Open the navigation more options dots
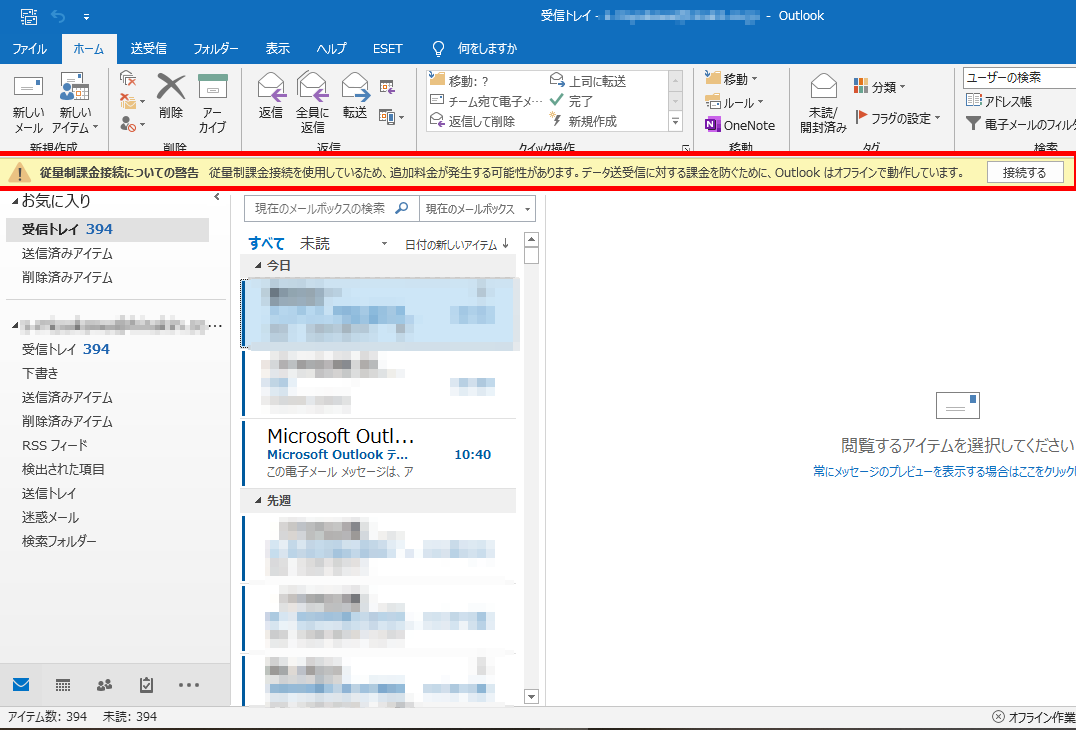Image resolution: width=1076 pixels, height=730 pixels. click(189, 685)
